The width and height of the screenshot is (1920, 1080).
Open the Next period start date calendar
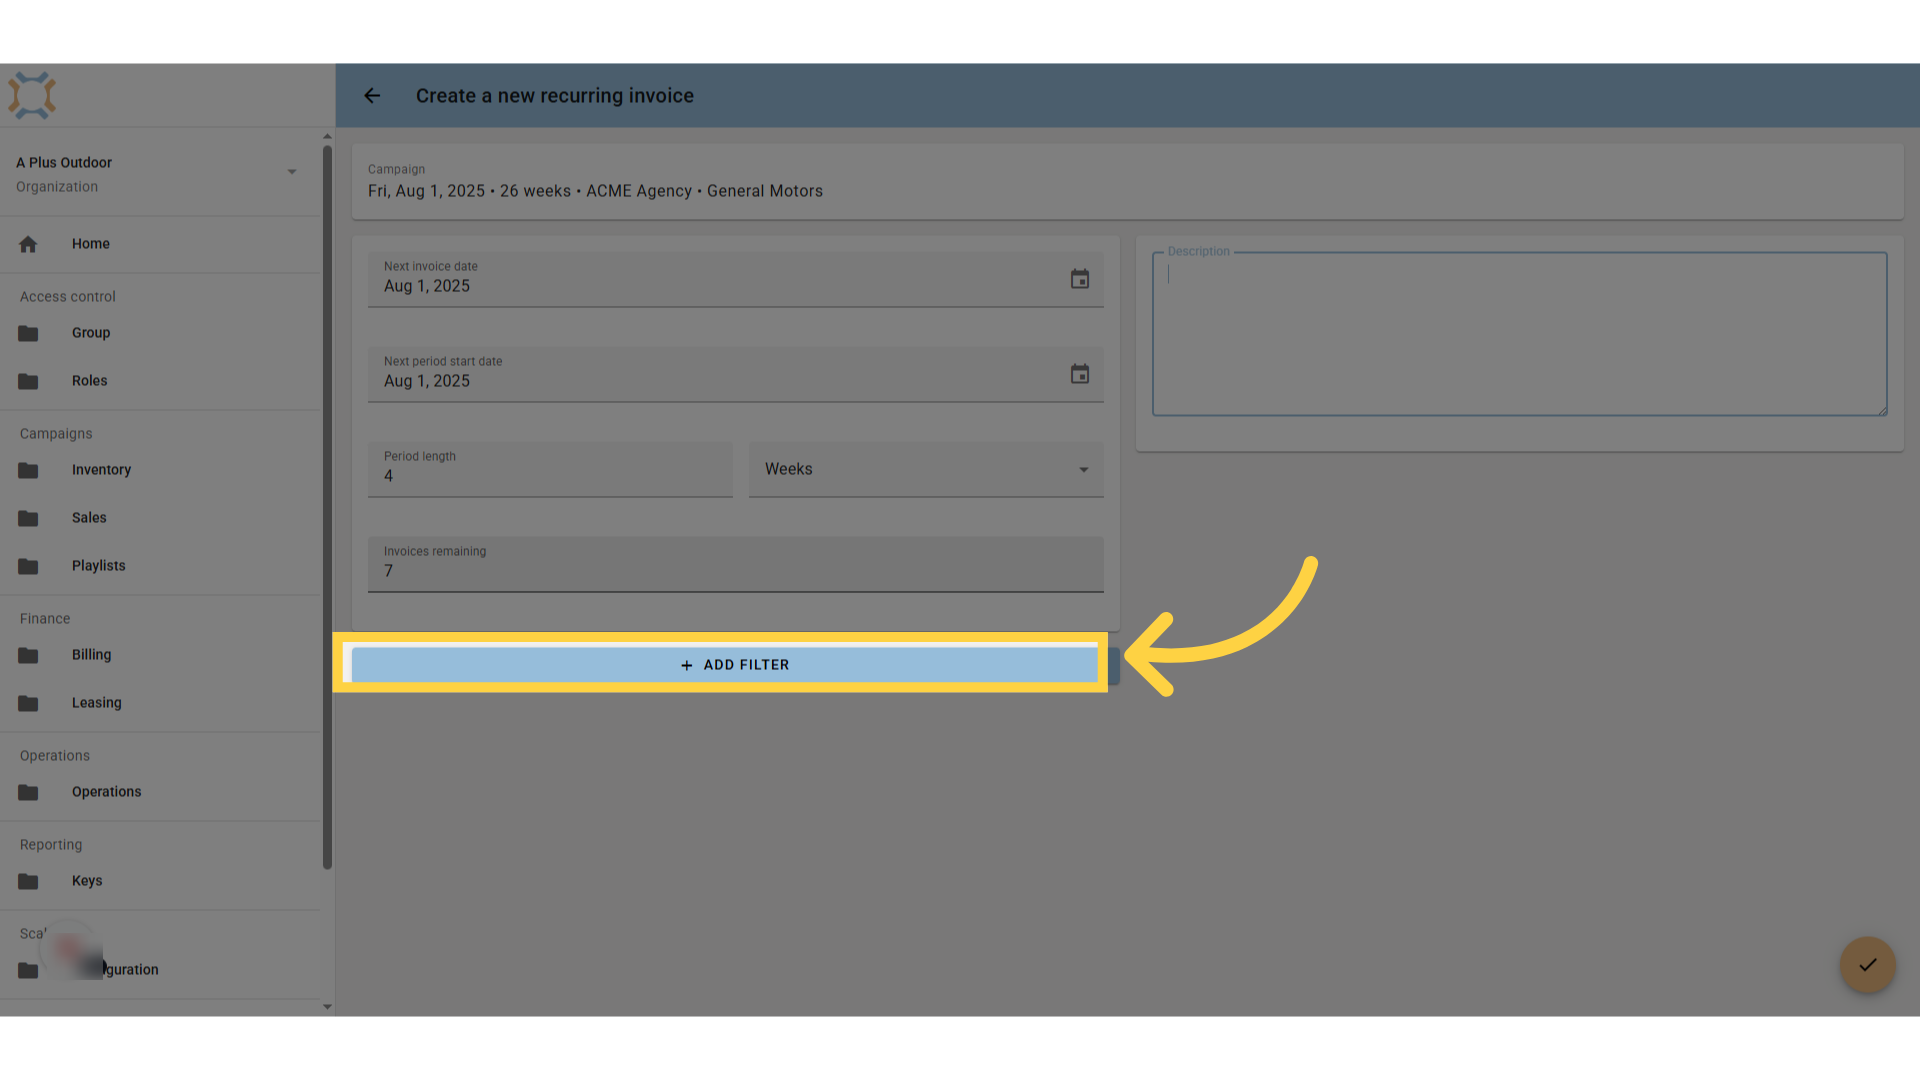pyautogui.click(x=1080, y=374)
